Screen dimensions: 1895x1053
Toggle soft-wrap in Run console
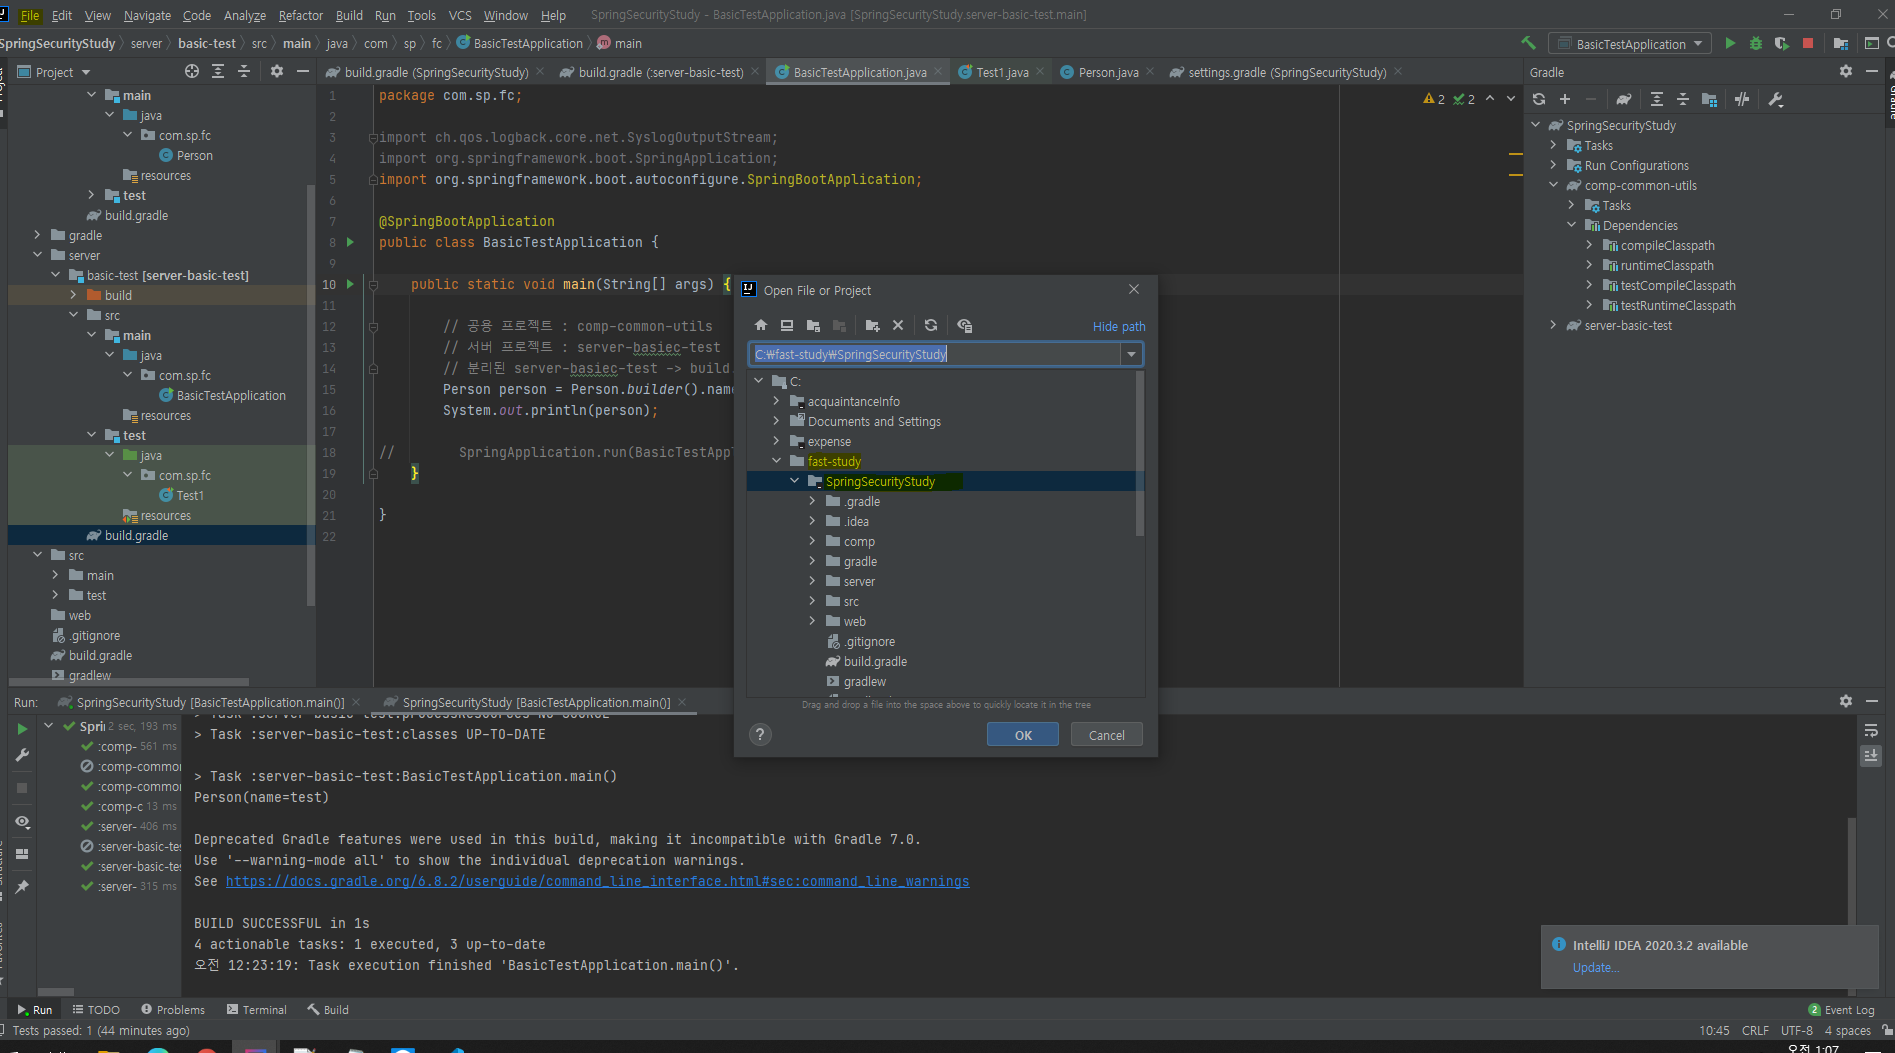tap(1871, 731)
